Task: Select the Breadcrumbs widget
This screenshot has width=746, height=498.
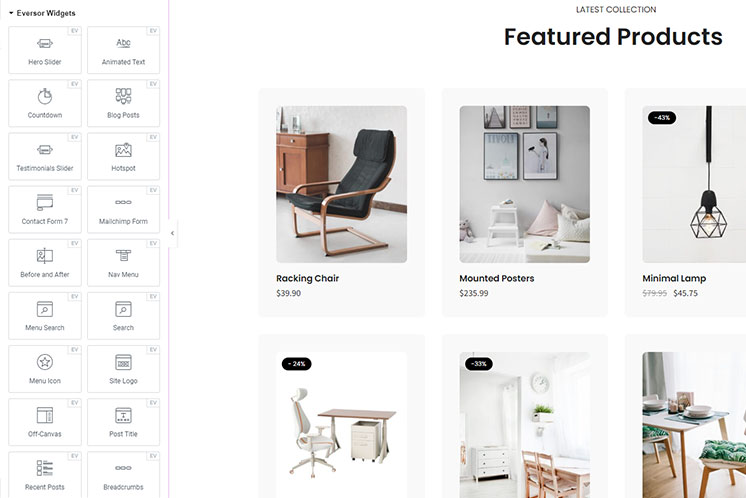Action: 123,475
